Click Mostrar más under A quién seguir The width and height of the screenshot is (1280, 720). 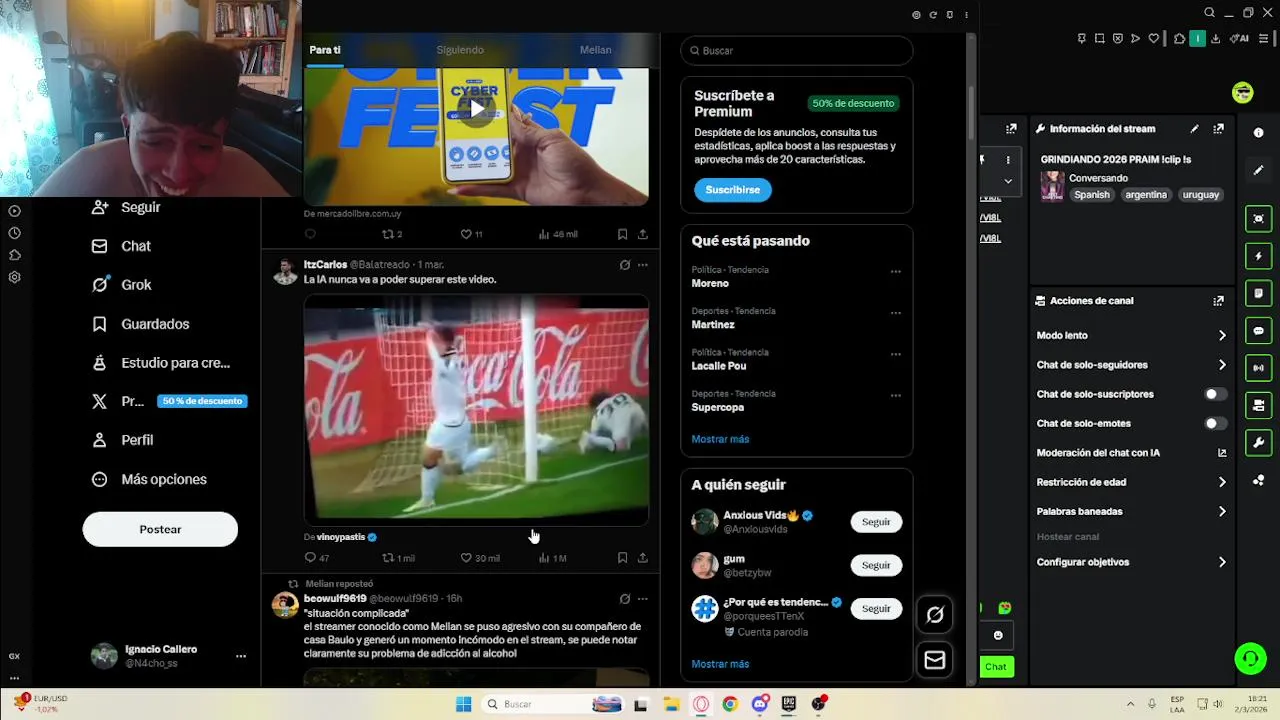tap(720, 664)
